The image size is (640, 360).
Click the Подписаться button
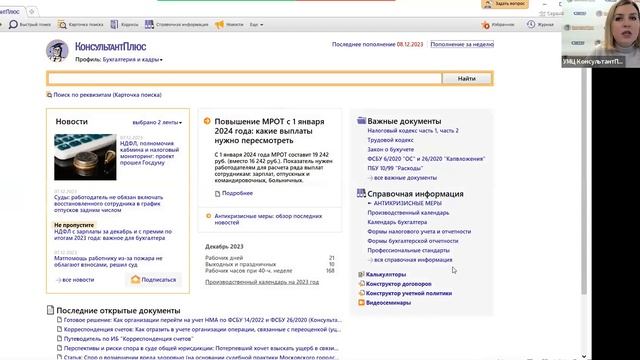153,280
